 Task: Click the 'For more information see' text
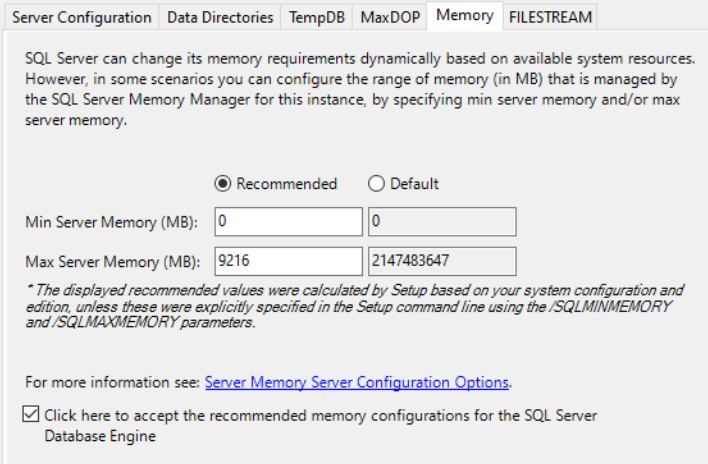pos(113,382)
